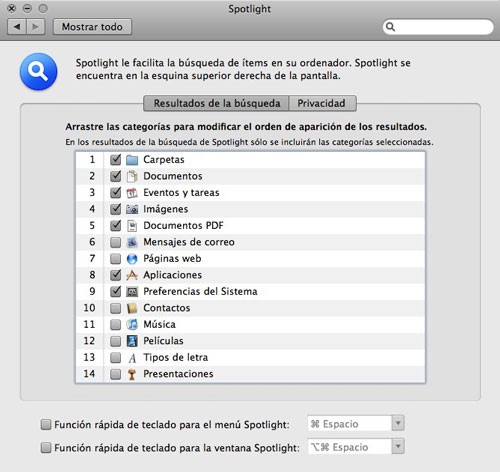500x472 pixels.
Task: Uncheck the Documentos PDF checkbox
Action: click(x=116, y=225)
